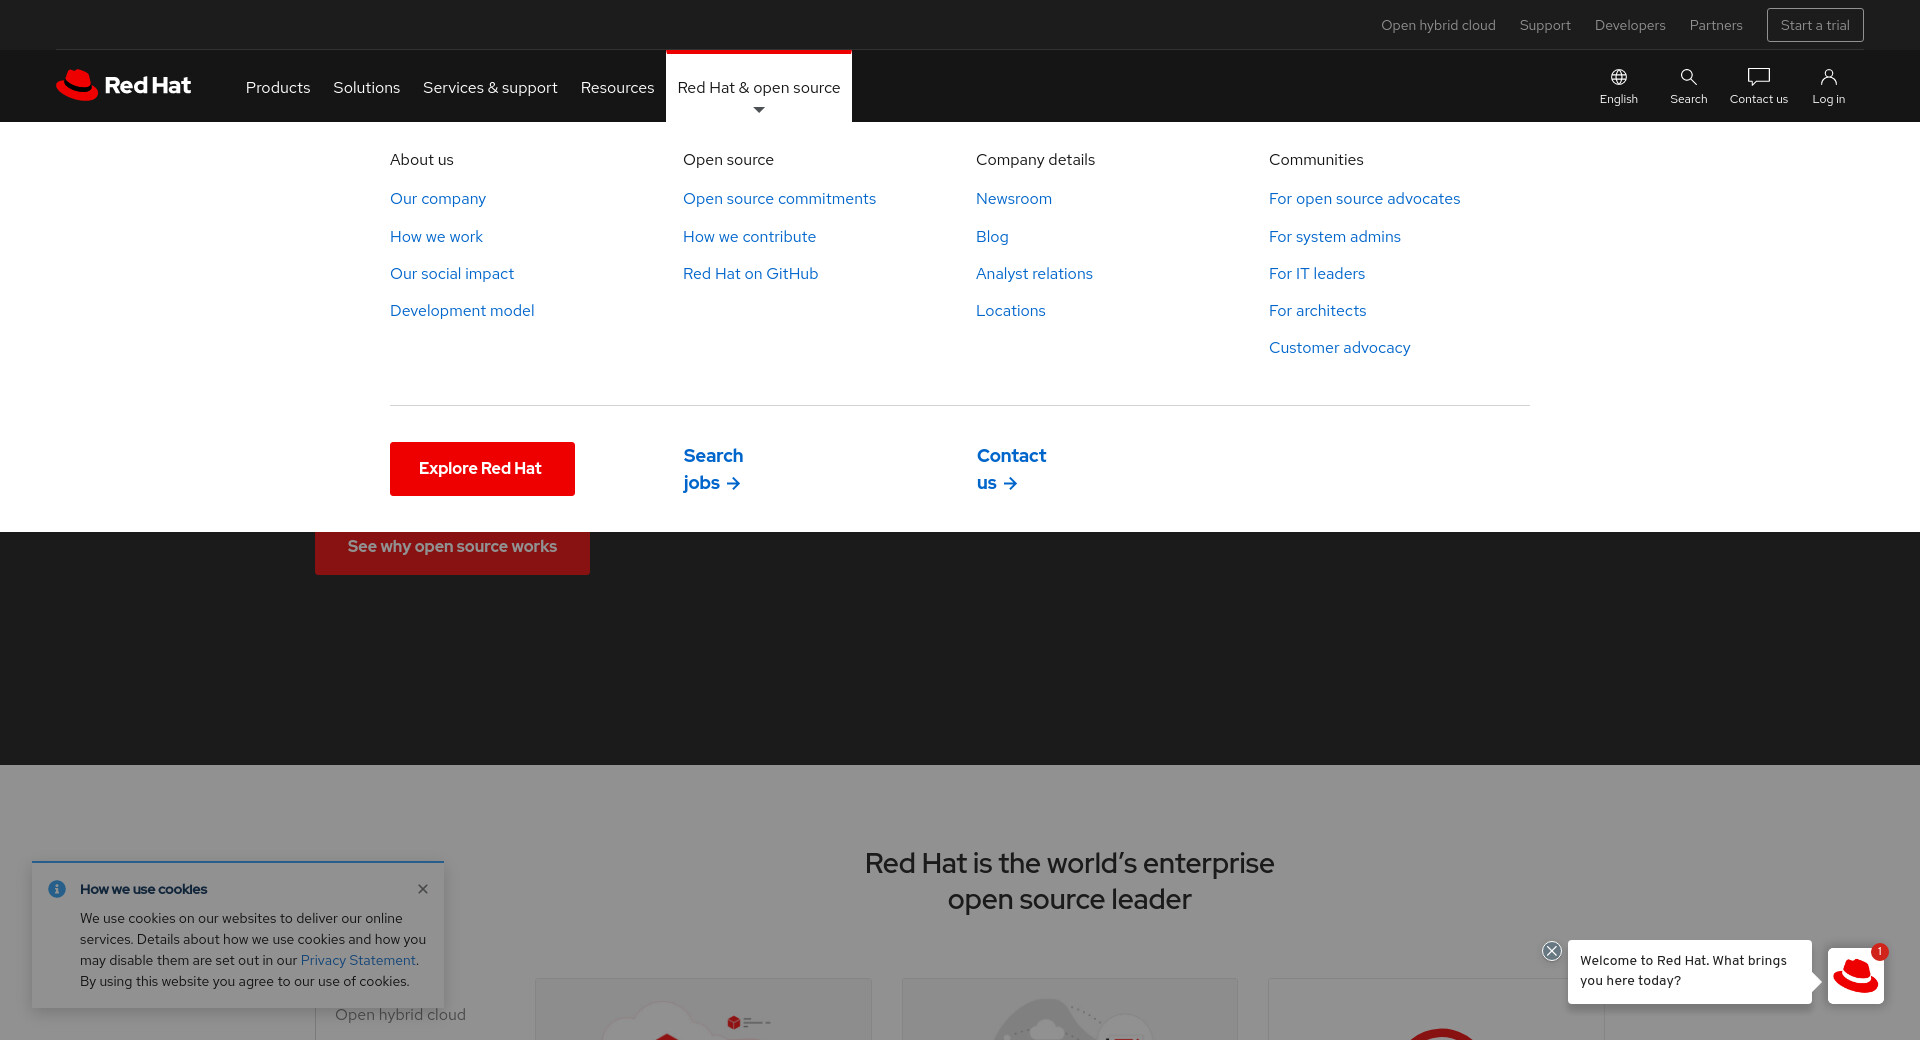Open the English language globe selector
1920x1040 pixels.
(x=1618, y=86)
